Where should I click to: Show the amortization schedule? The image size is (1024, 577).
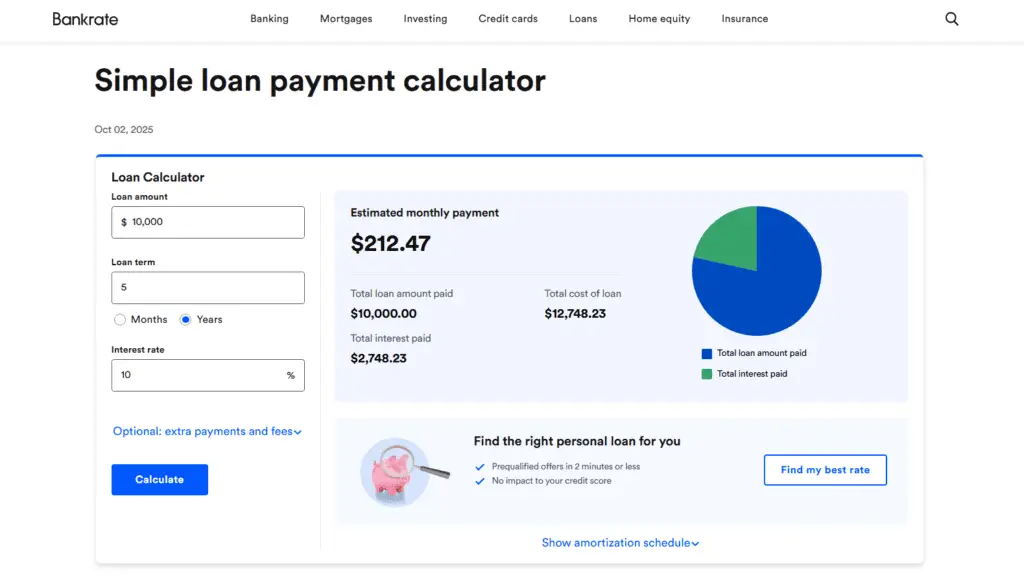(620, 542)
